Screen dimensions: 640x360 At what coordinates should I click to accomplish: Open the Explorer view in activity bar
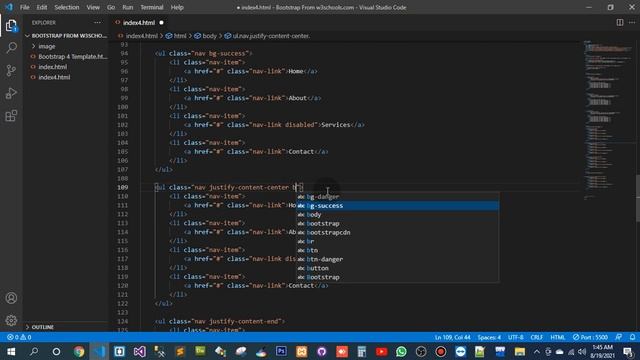point(11,26)
